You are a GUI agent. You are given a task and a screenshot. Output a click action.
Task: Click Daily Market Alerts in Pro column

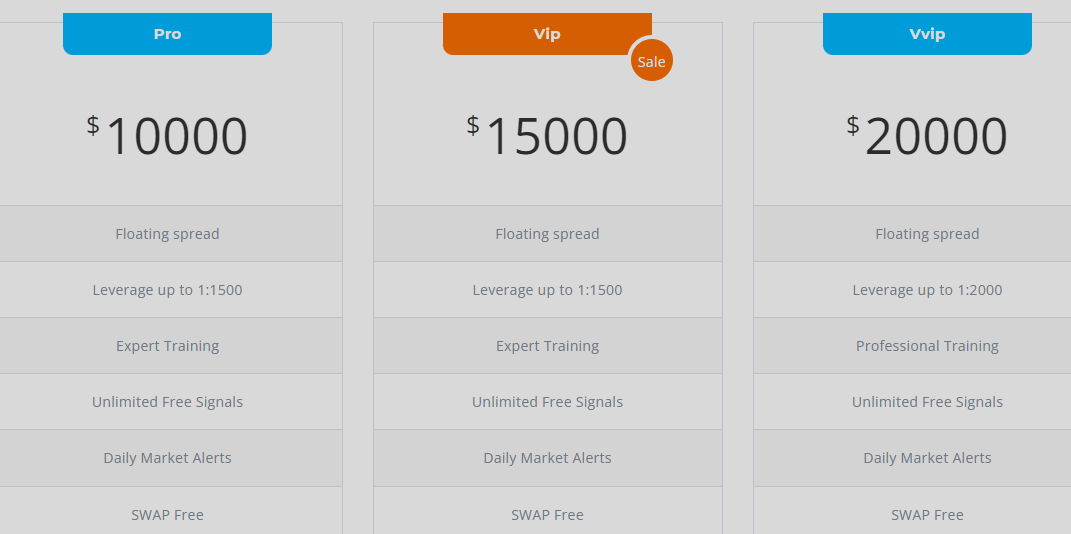click(x=167, y=458)
